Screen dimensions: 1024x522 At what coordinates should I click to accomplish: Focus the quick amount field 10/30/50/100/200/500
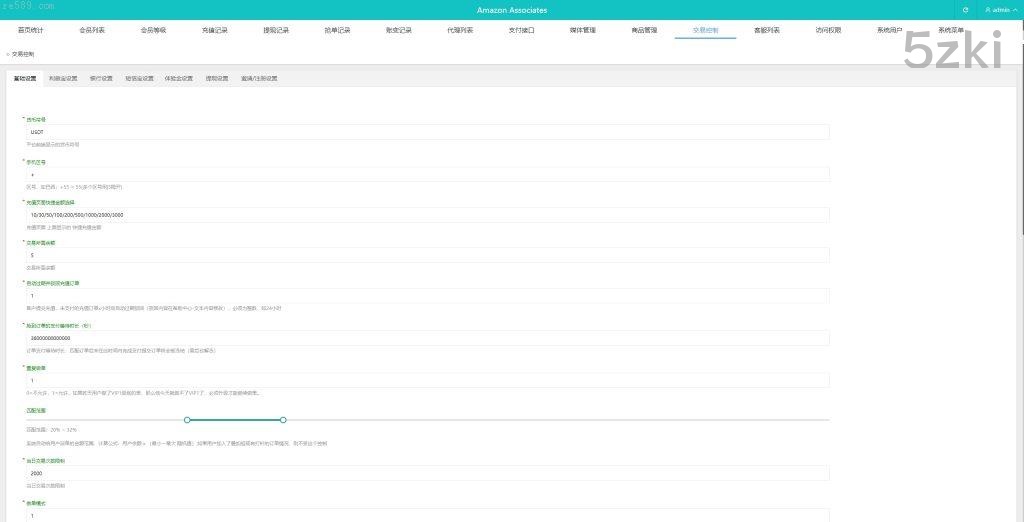[x=427, y=215]
